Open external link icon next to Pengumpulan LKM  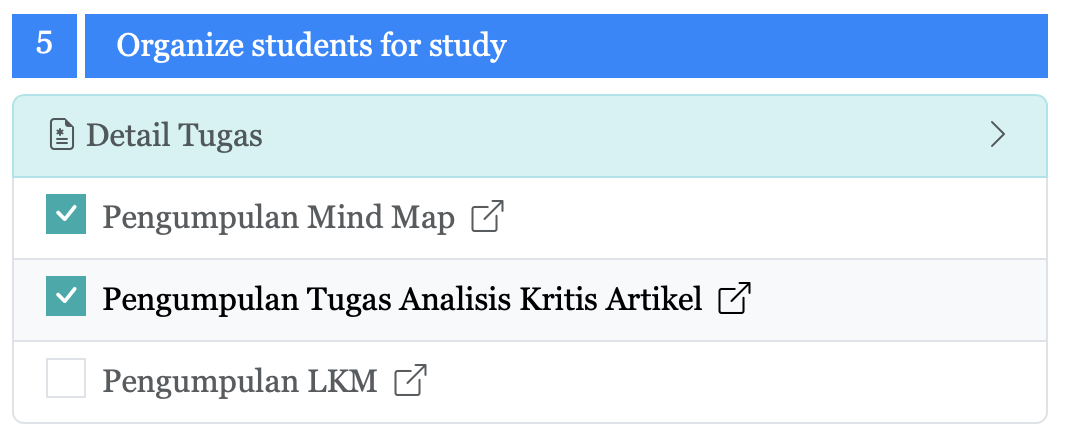411,380
